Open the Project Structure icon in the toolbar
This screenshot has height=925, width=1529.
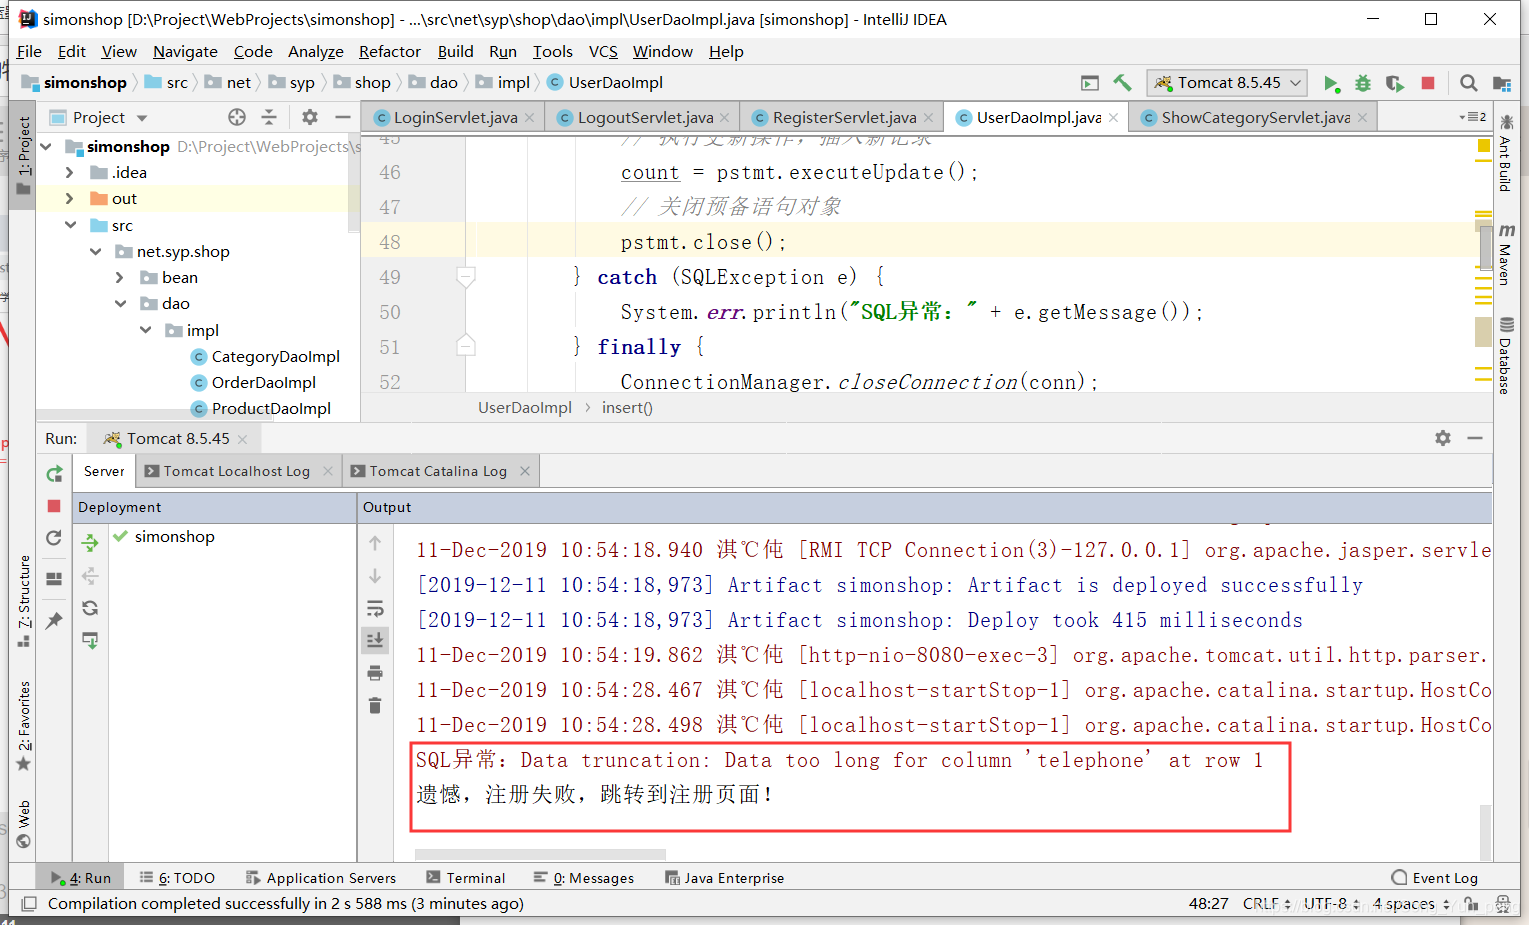click(x=1501, y=83)
